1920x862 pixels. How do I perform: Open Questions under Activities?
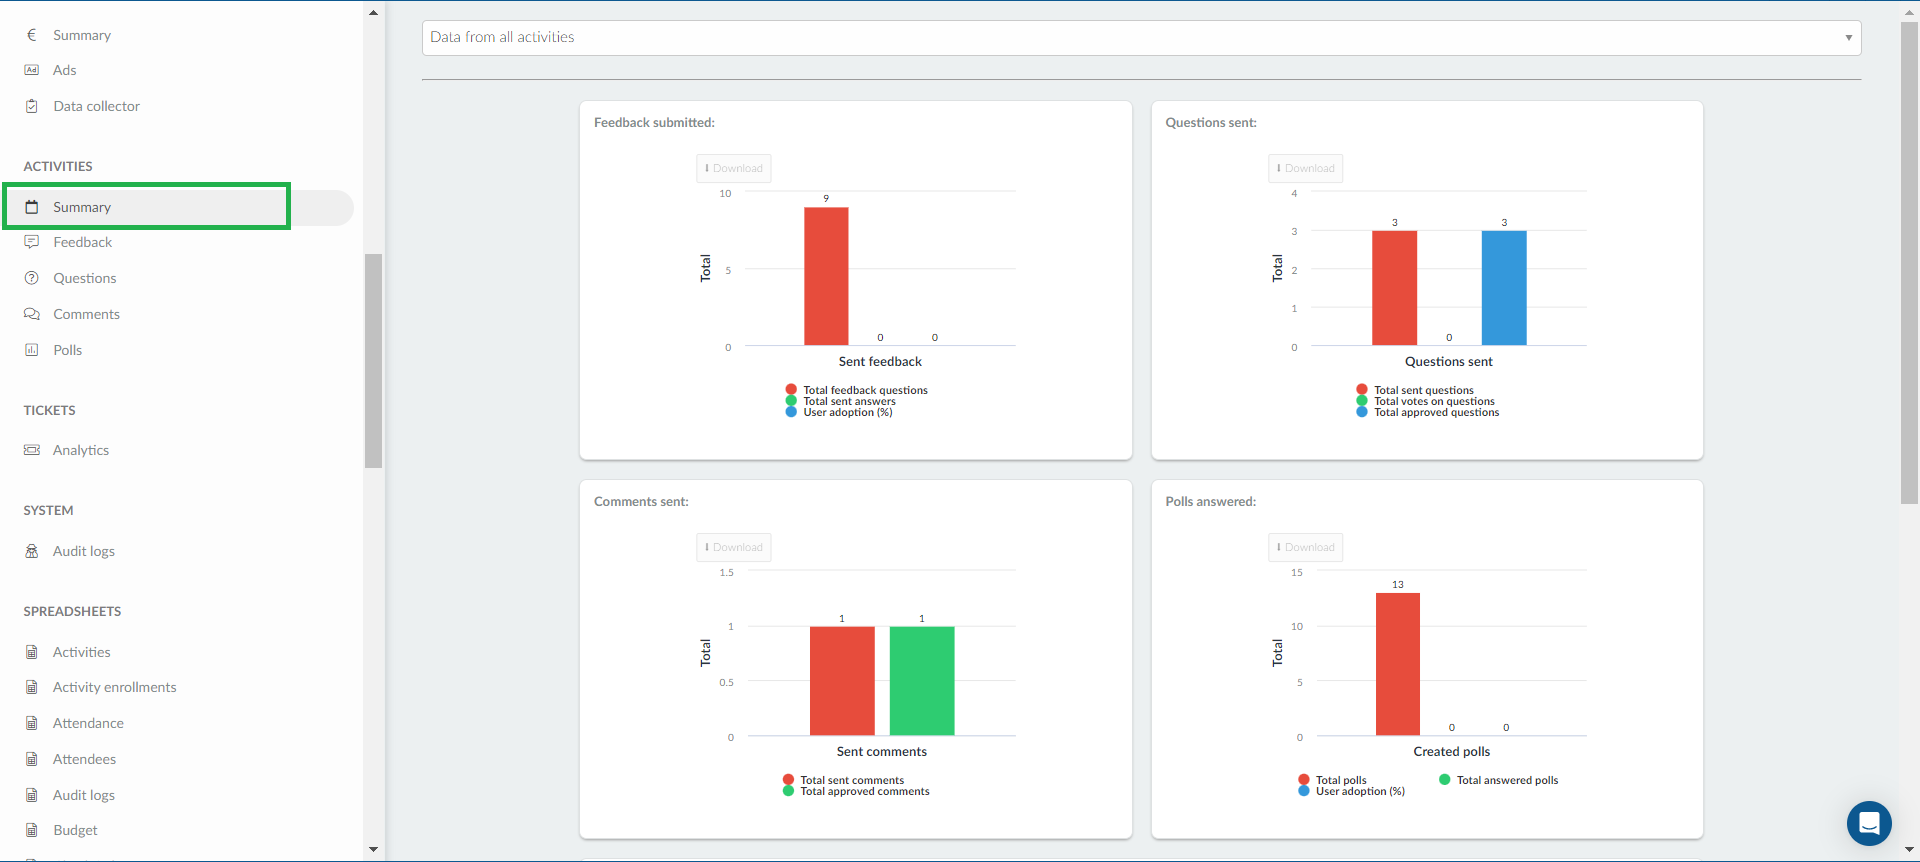pos(85,278)
